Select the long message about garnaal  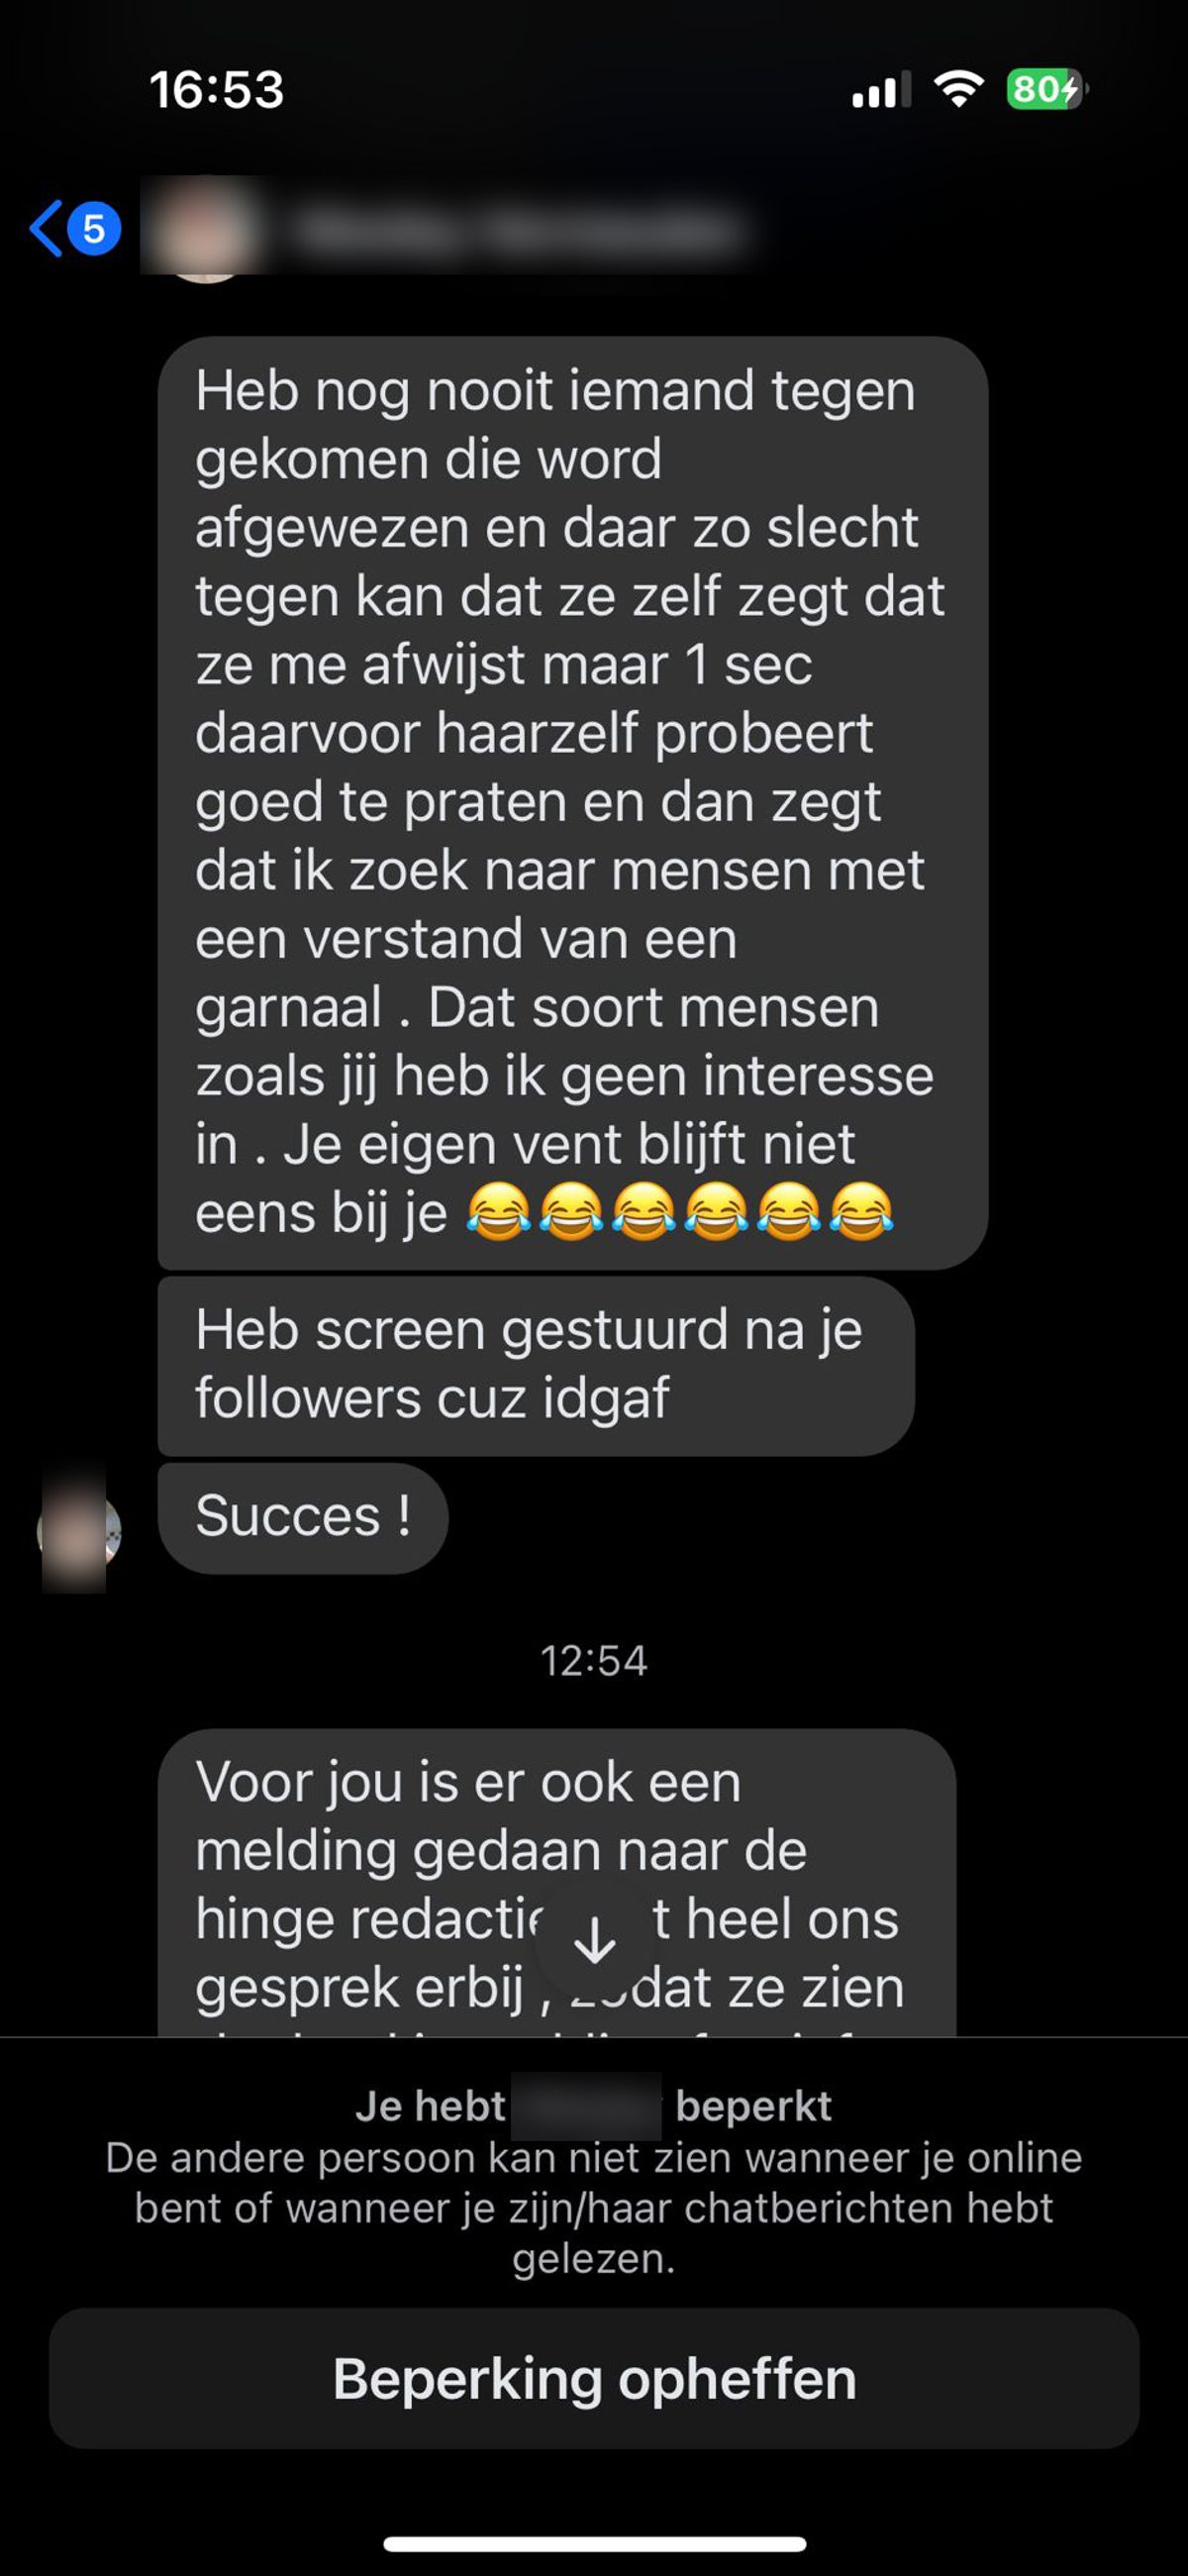click(573, 803)
